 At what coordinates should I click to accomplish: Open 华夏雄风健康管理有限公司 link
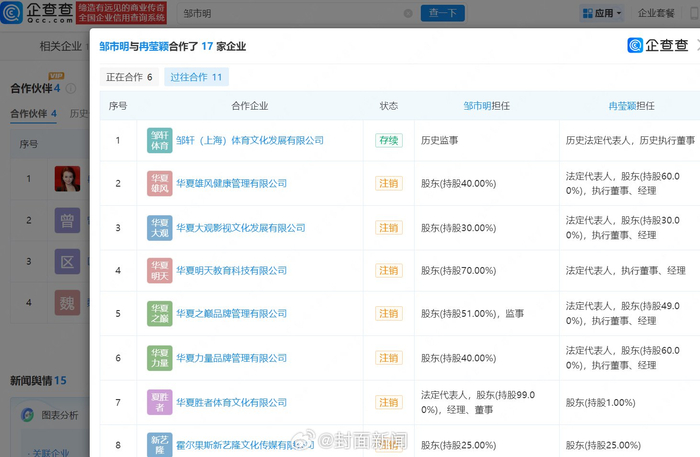tap(231, 183)
